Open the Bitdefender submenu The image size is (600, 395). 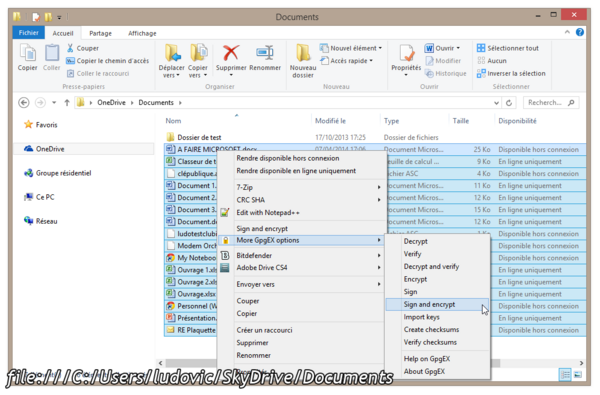(x=302, y=255)
